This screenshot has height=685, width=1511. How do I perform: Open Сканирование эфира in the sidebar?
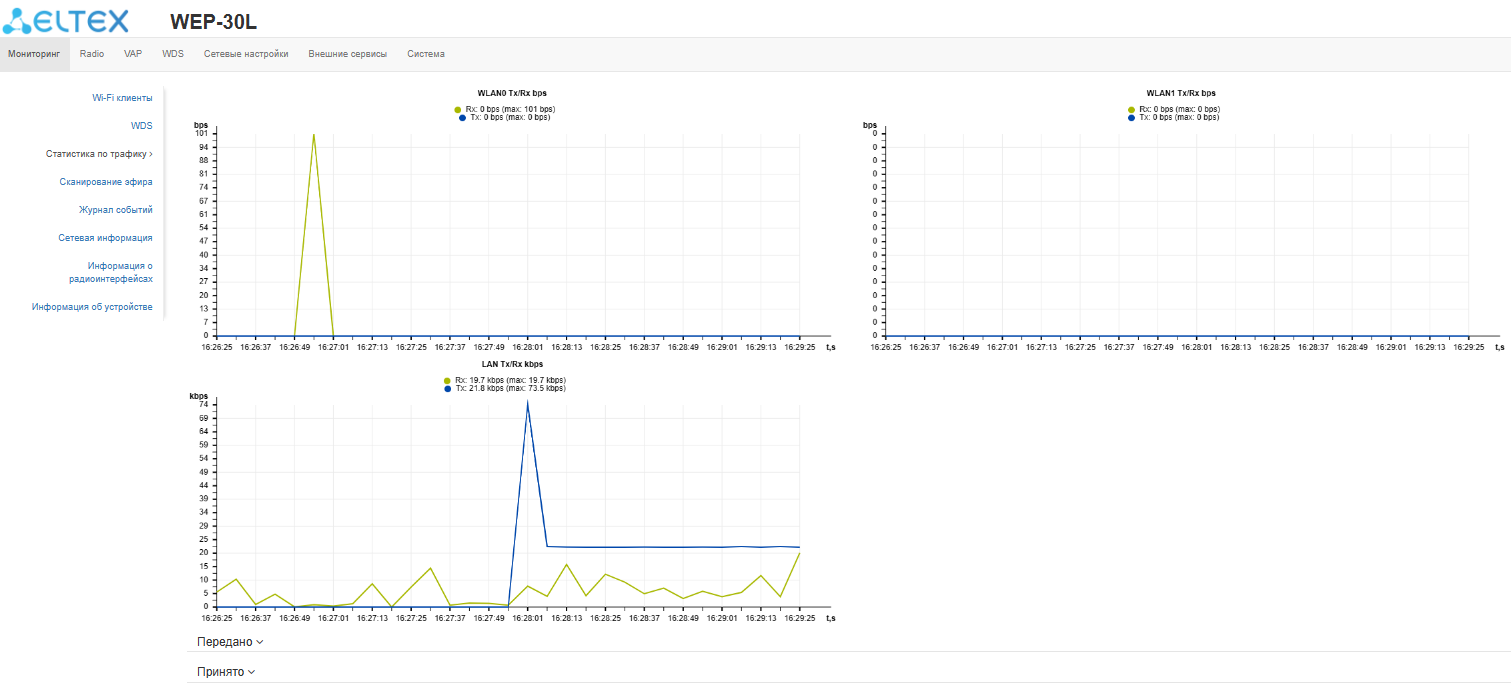click(x=106, y=182)
